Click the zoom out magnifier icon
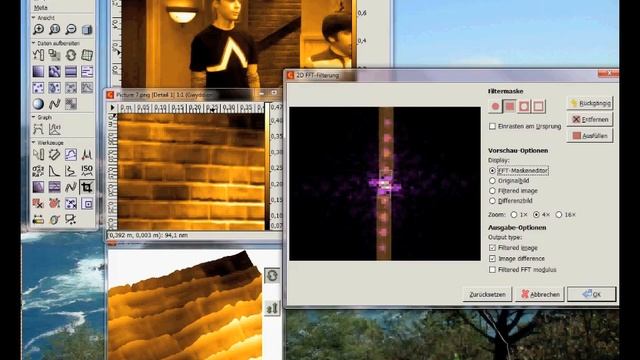640x360 pixels. (x=71, y=29)
